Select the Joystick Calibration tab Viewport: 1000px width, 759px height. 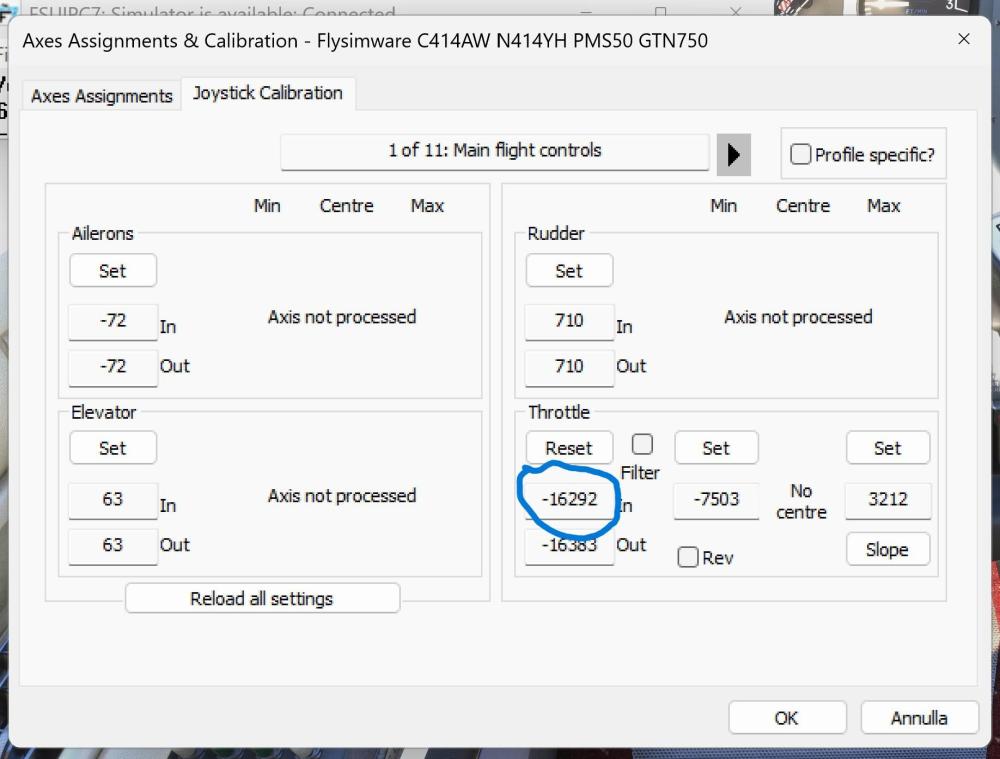pyautogui.click(x=267, y=94)
